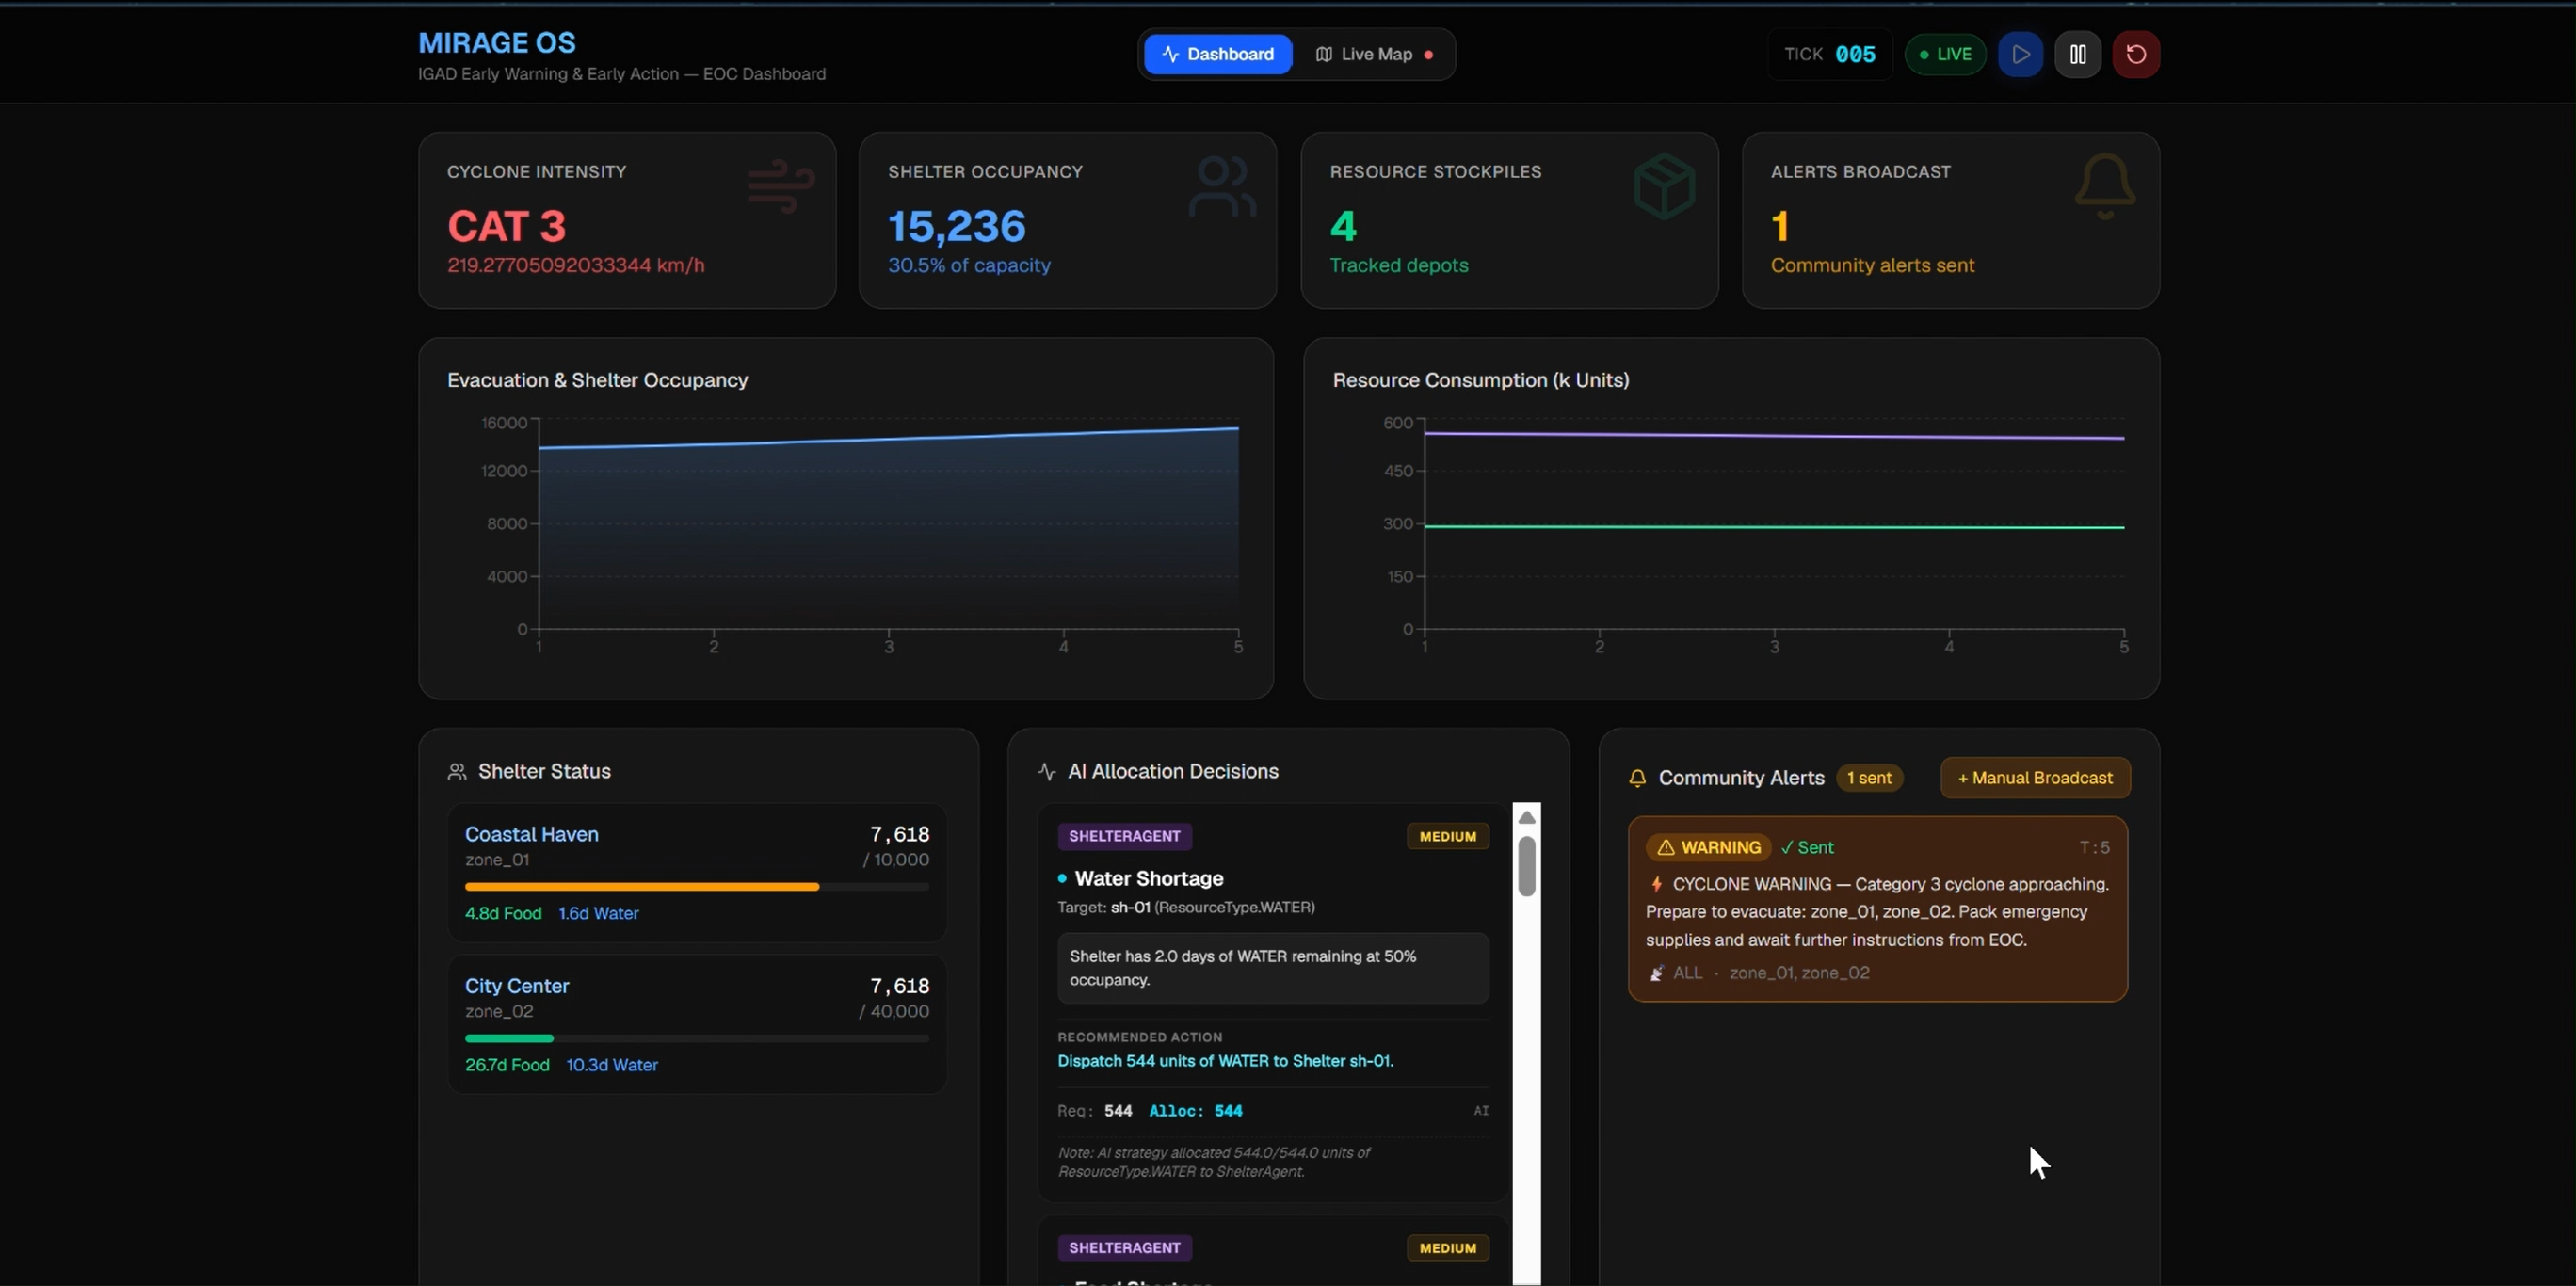Image resolution: width=2576 pixels, height=1286 pixels.
Task: Click the cube icon in Resource Stockpiles card
Action: [x=1664, y=186]
